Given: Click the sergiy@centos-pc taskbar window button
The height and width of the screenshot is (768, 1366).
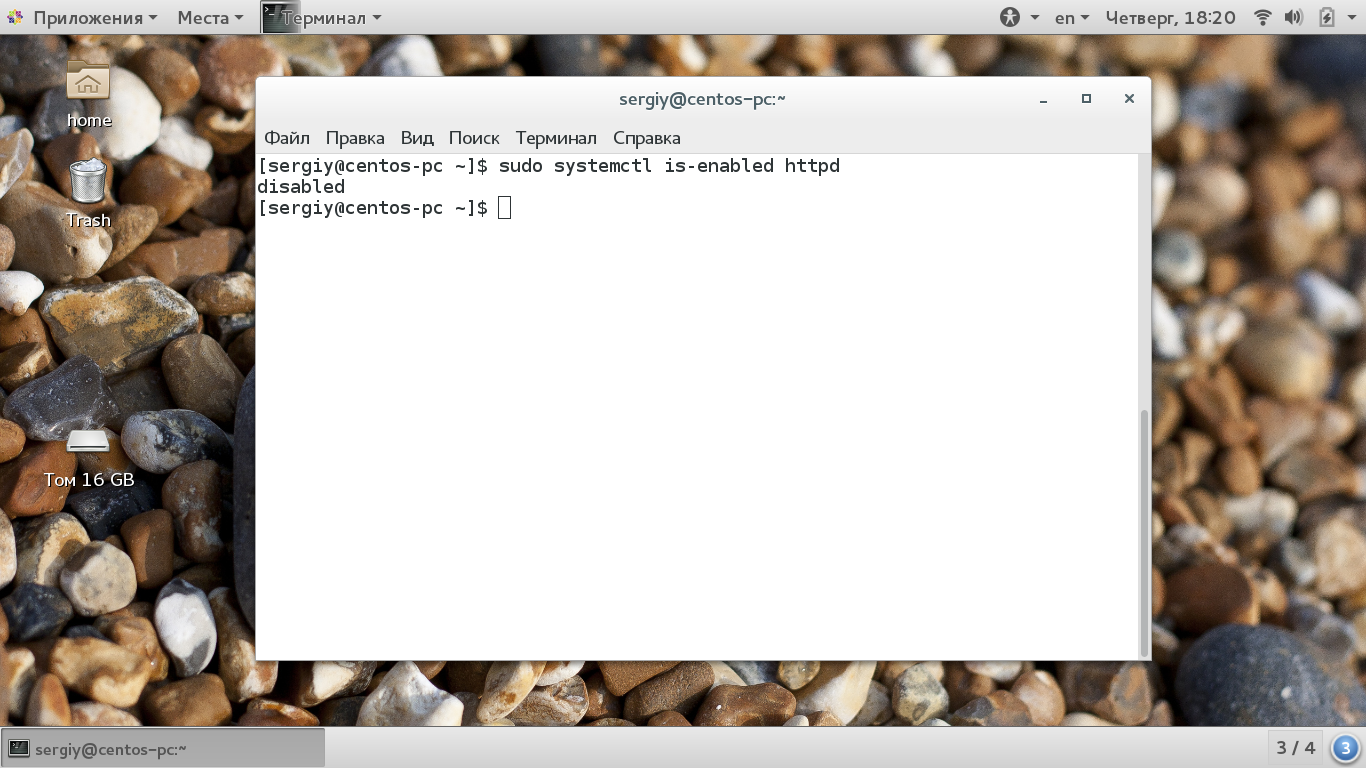Looking at the screenshot, I should (x=164, y=748).
